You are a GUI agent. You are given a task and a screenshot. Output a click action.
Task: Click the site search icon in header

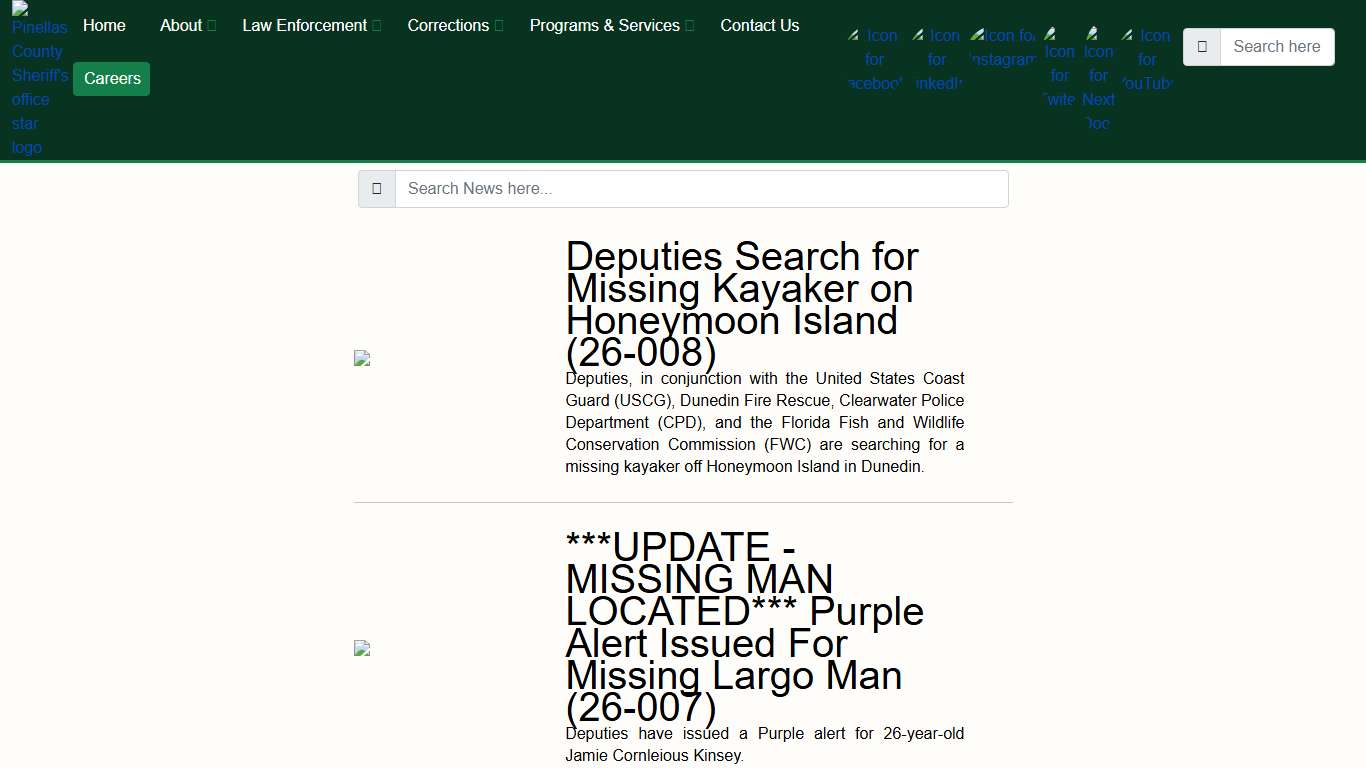(x=1202, y=47)
